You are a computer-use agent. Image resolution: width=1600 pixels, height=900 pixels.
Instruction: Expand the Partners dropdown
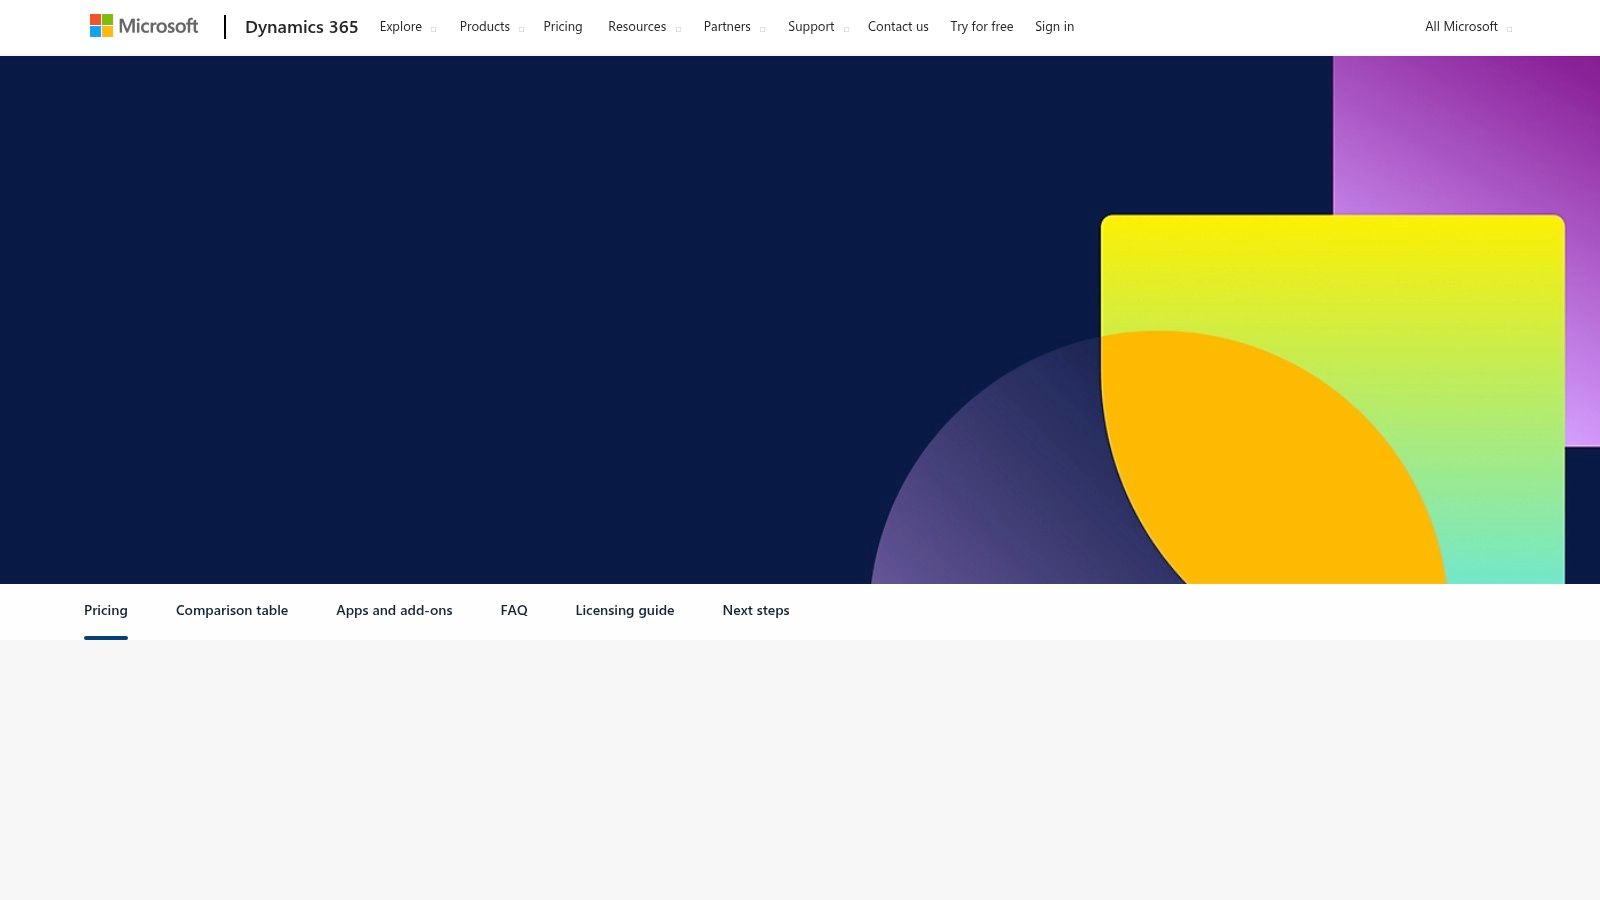pos(734,27)
